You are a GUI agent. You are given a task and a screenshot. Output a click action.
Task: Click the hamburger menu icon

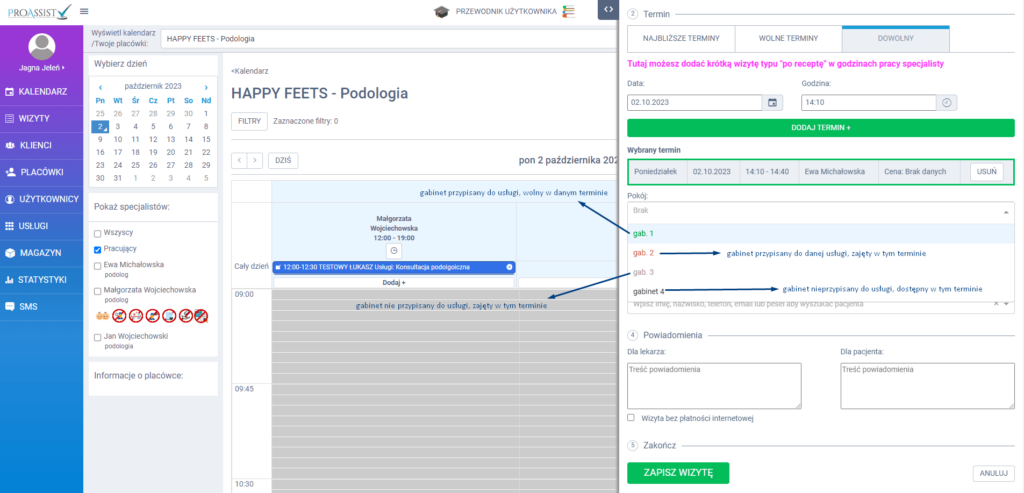pyautogui.click(x=97, y=11)
